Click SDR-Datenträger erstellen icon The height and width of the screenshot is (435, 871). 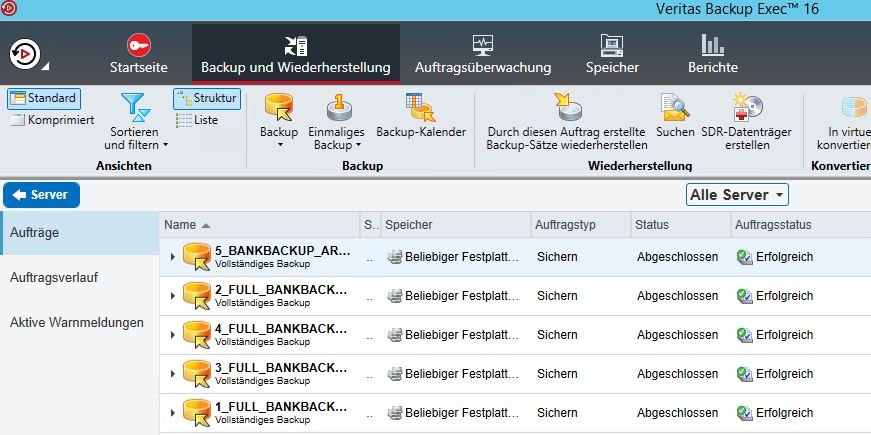[747, 107]
